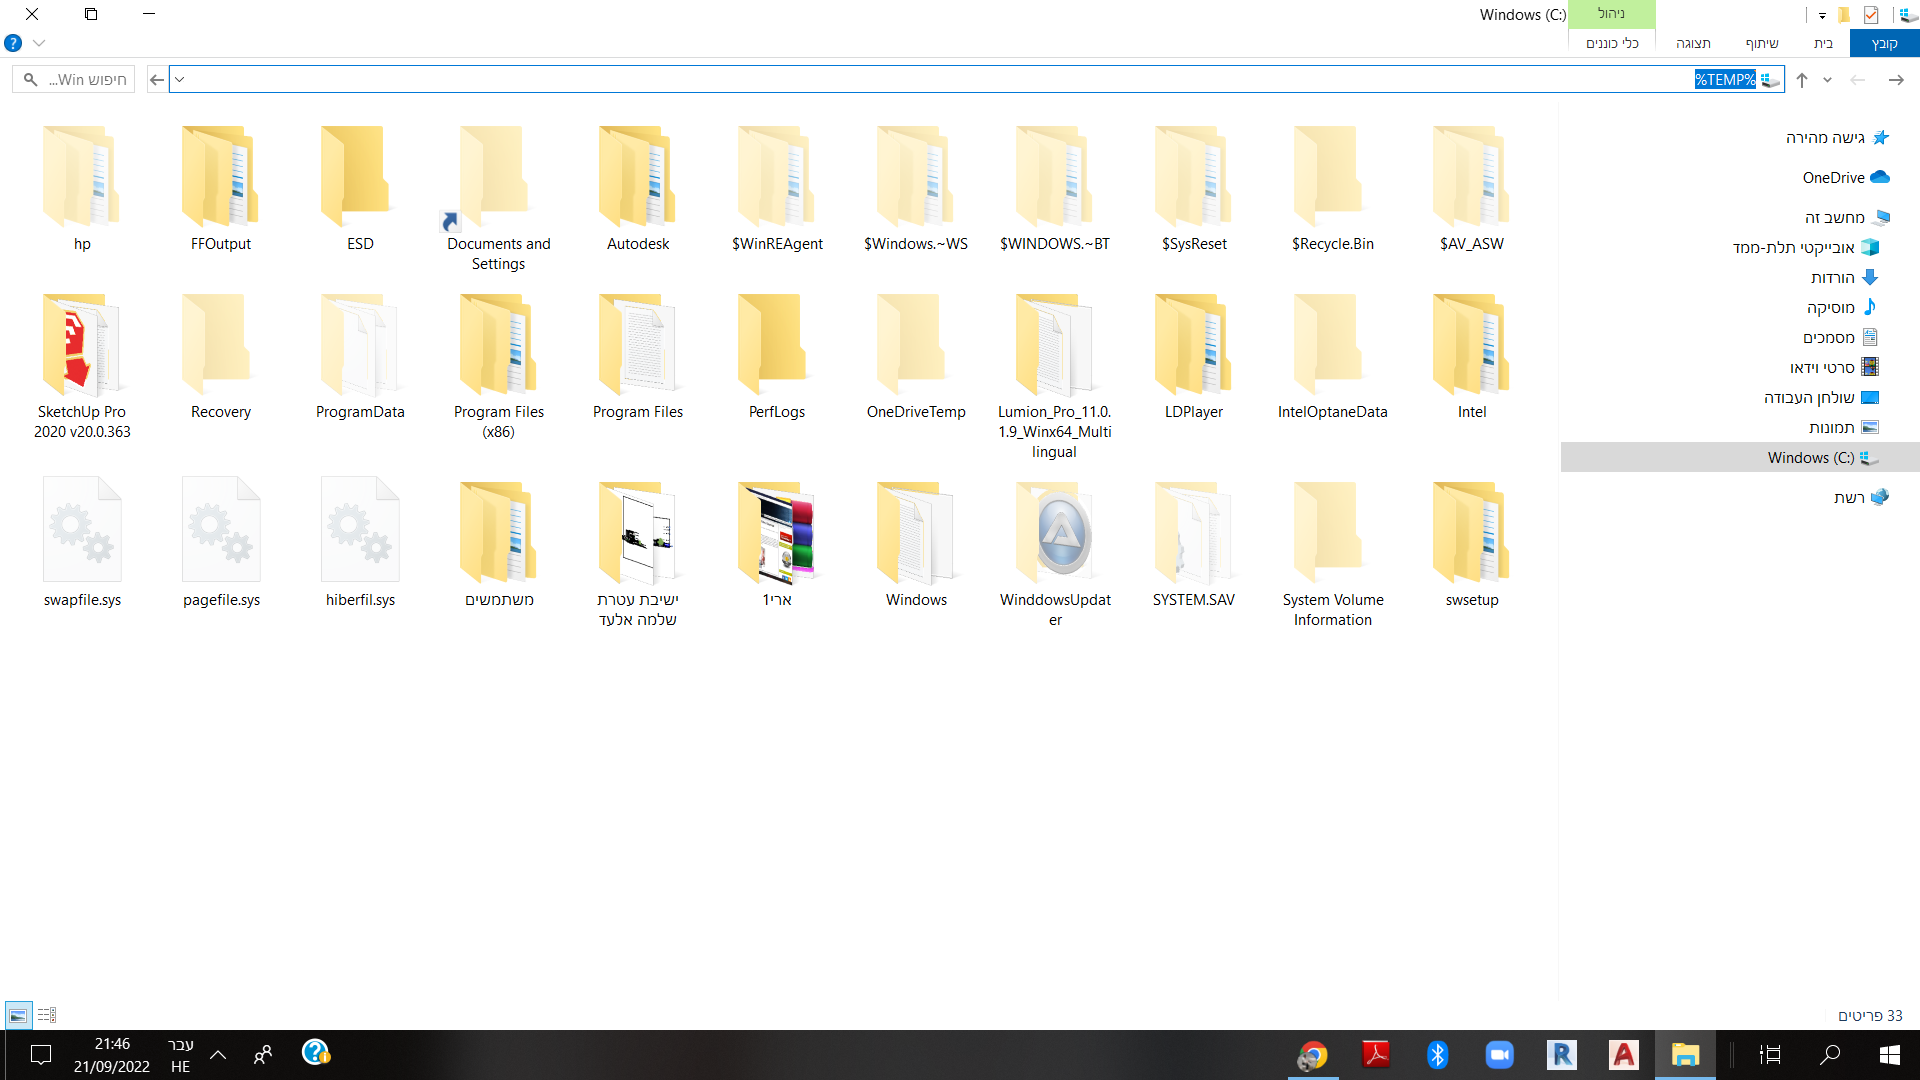The height and width of the screenshot is (1080, 1920).
Task: Switch to the תצוגה (View) tab
Action: pos(1693,44)
